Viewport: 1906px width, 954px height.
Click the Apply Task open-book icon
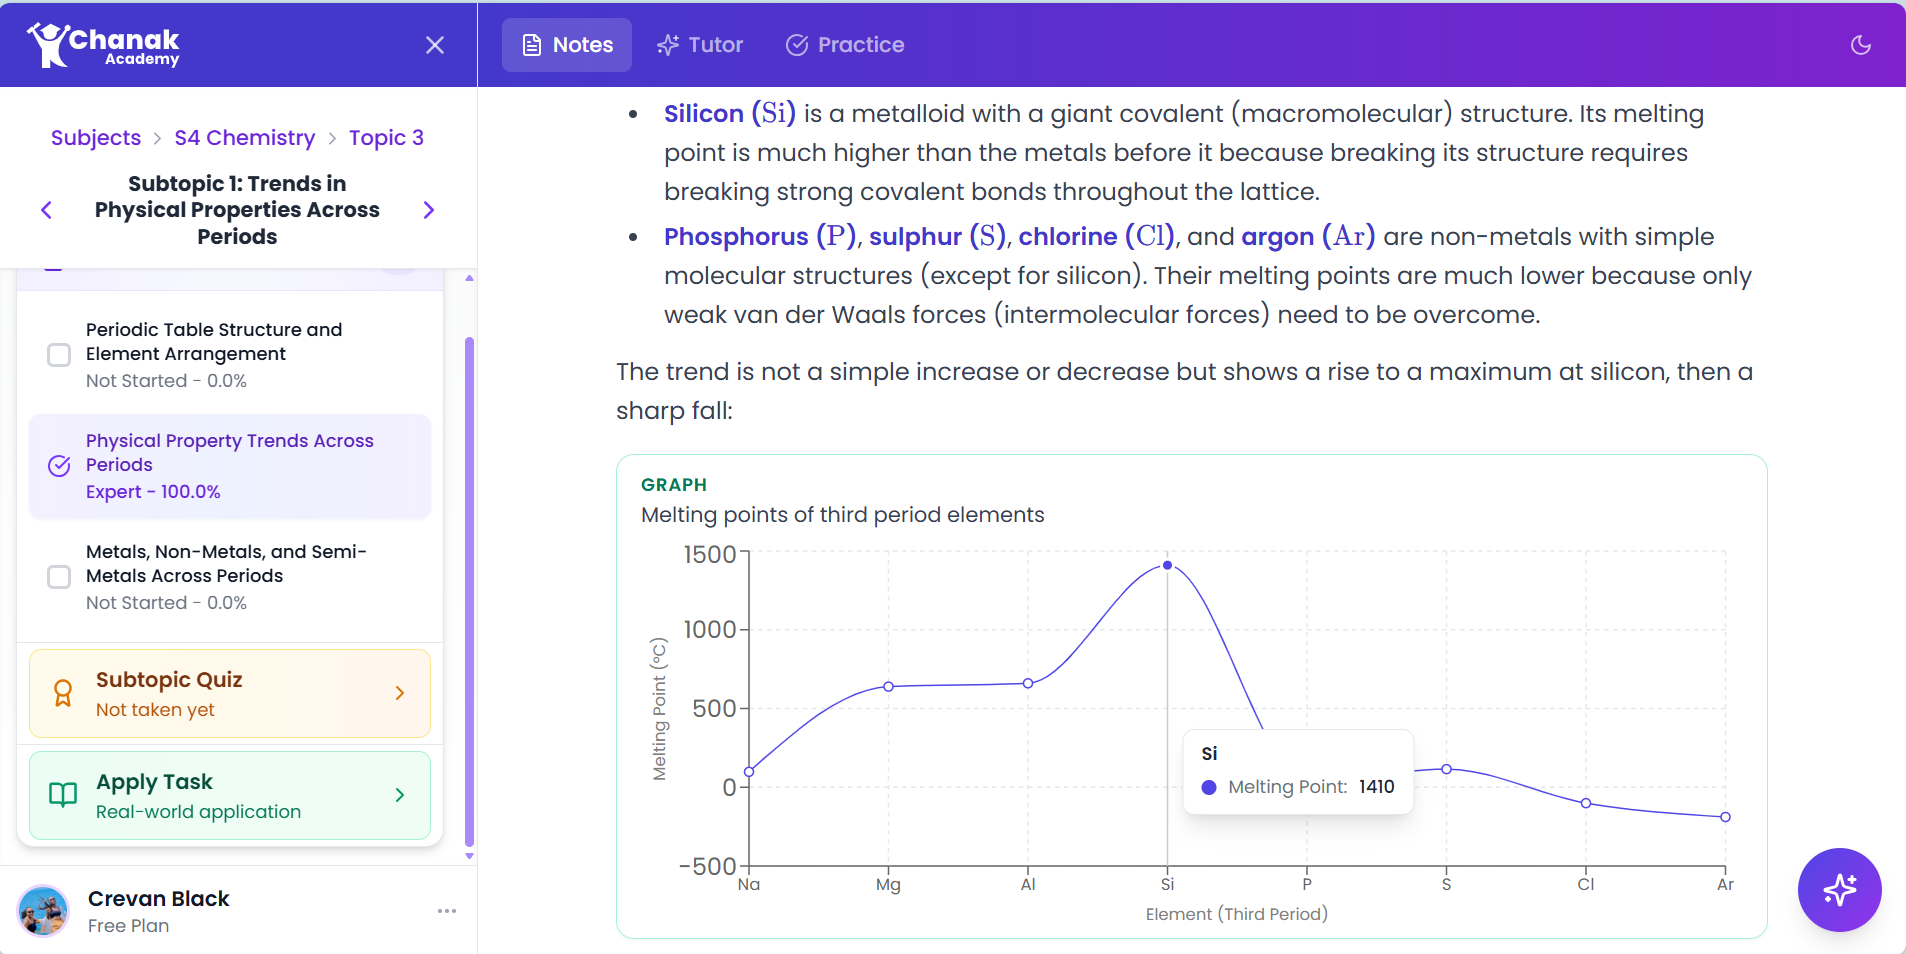(62, 795)
